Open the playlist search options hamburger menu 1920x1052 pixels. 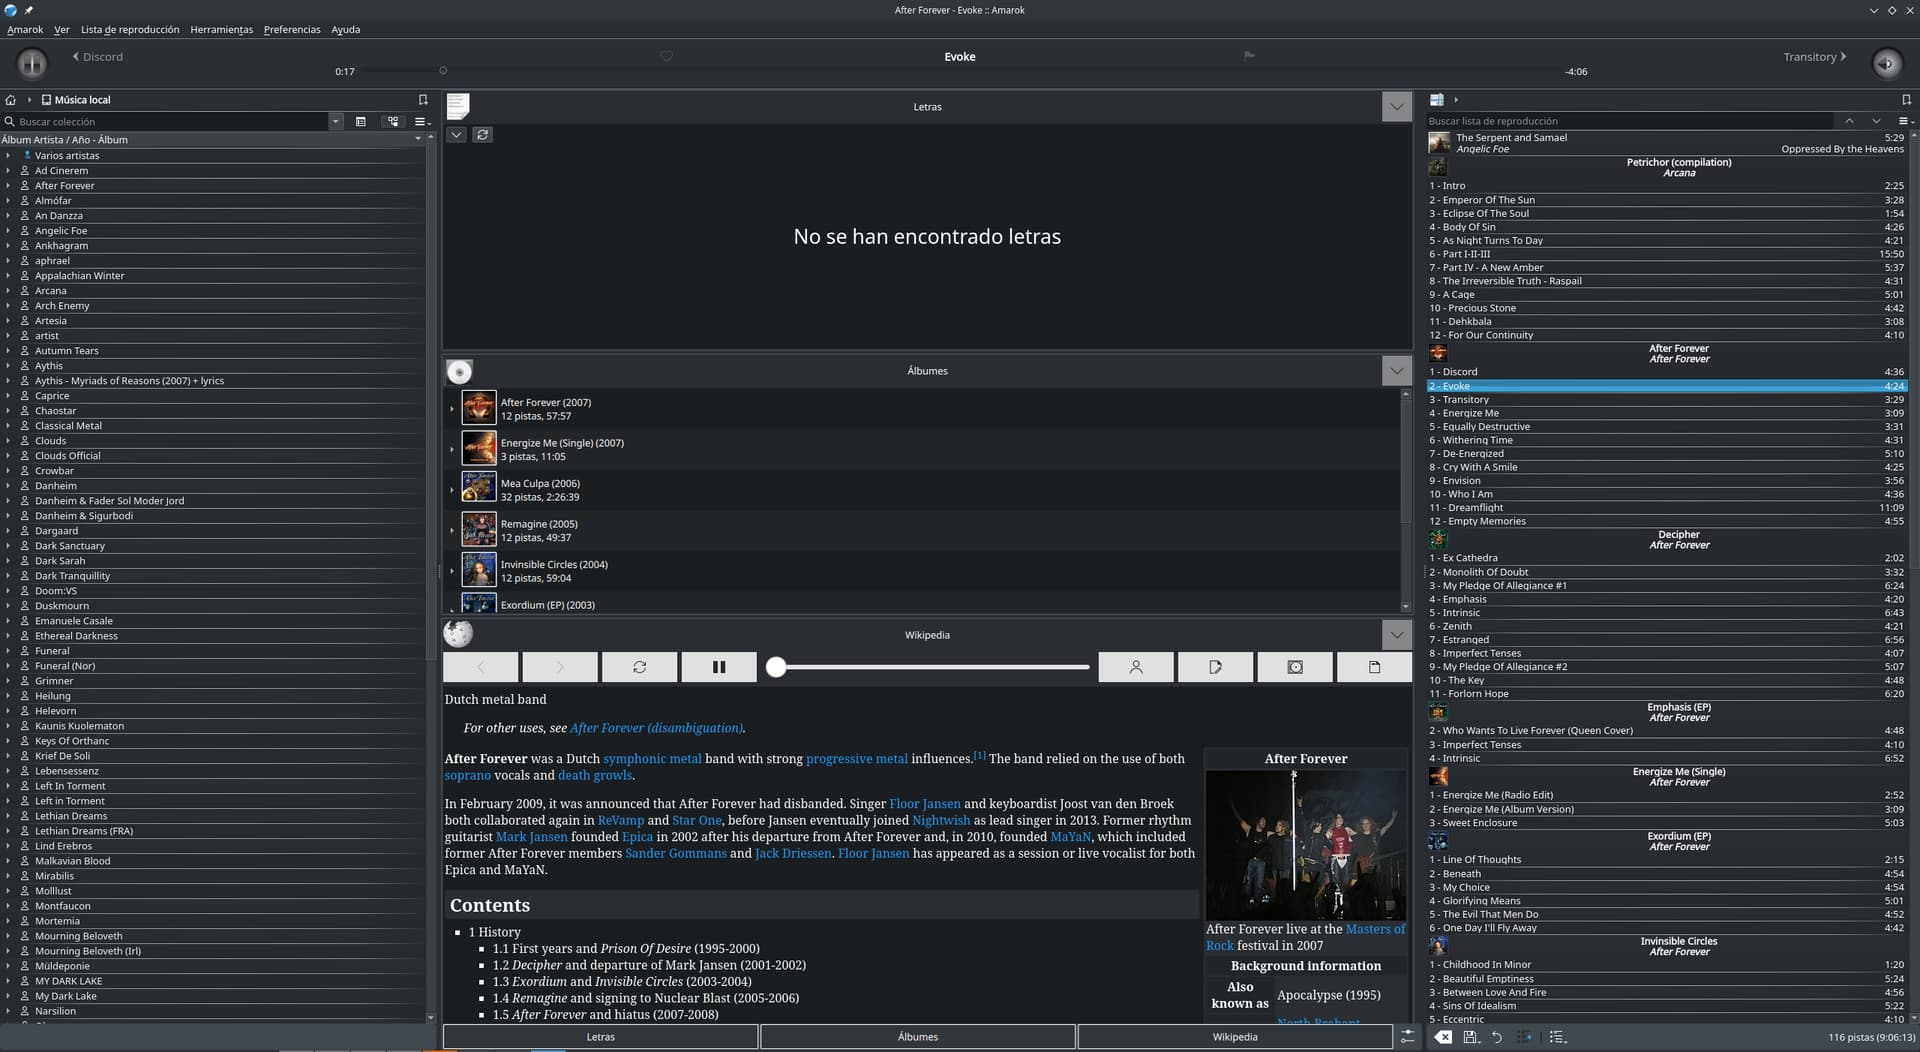point(1905,121)
